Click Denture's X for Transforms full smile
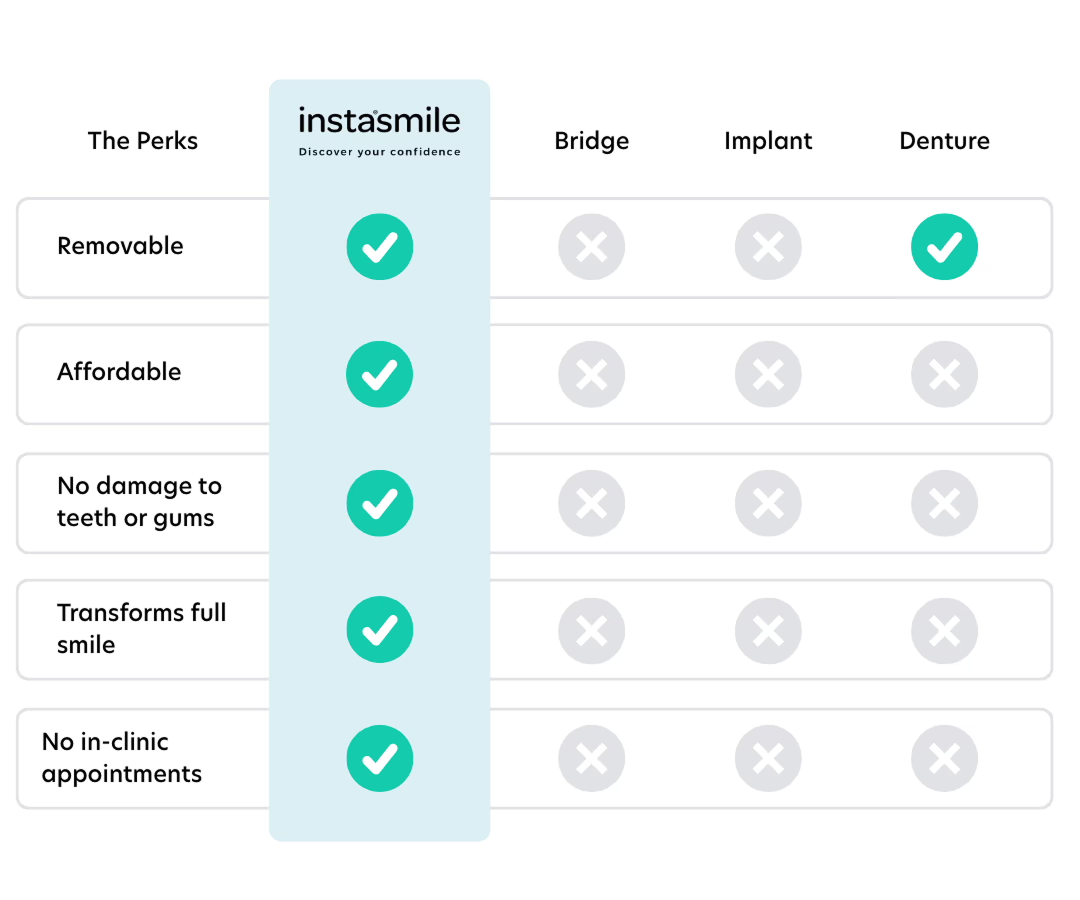Viewport: 1080px width, 900px height. pyautogui.click(x=944, y=630)
